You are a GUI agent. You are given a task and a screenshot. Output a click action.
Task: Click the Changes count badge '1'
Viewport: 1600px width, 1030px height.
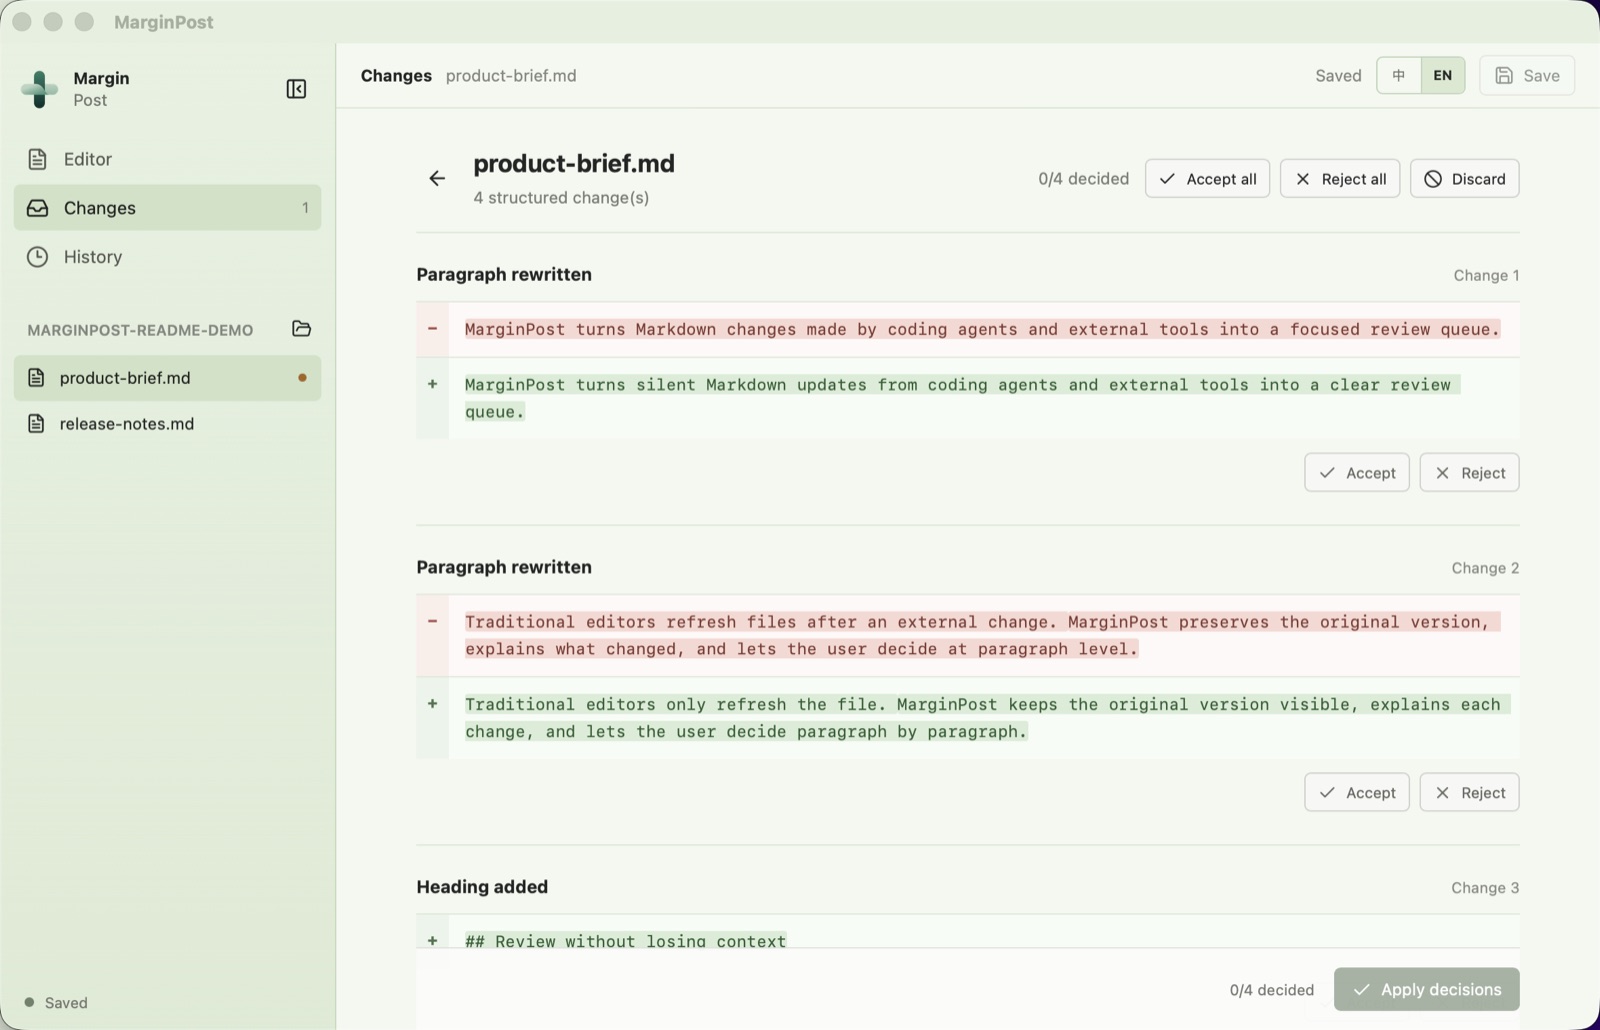[x=305, y=208]
